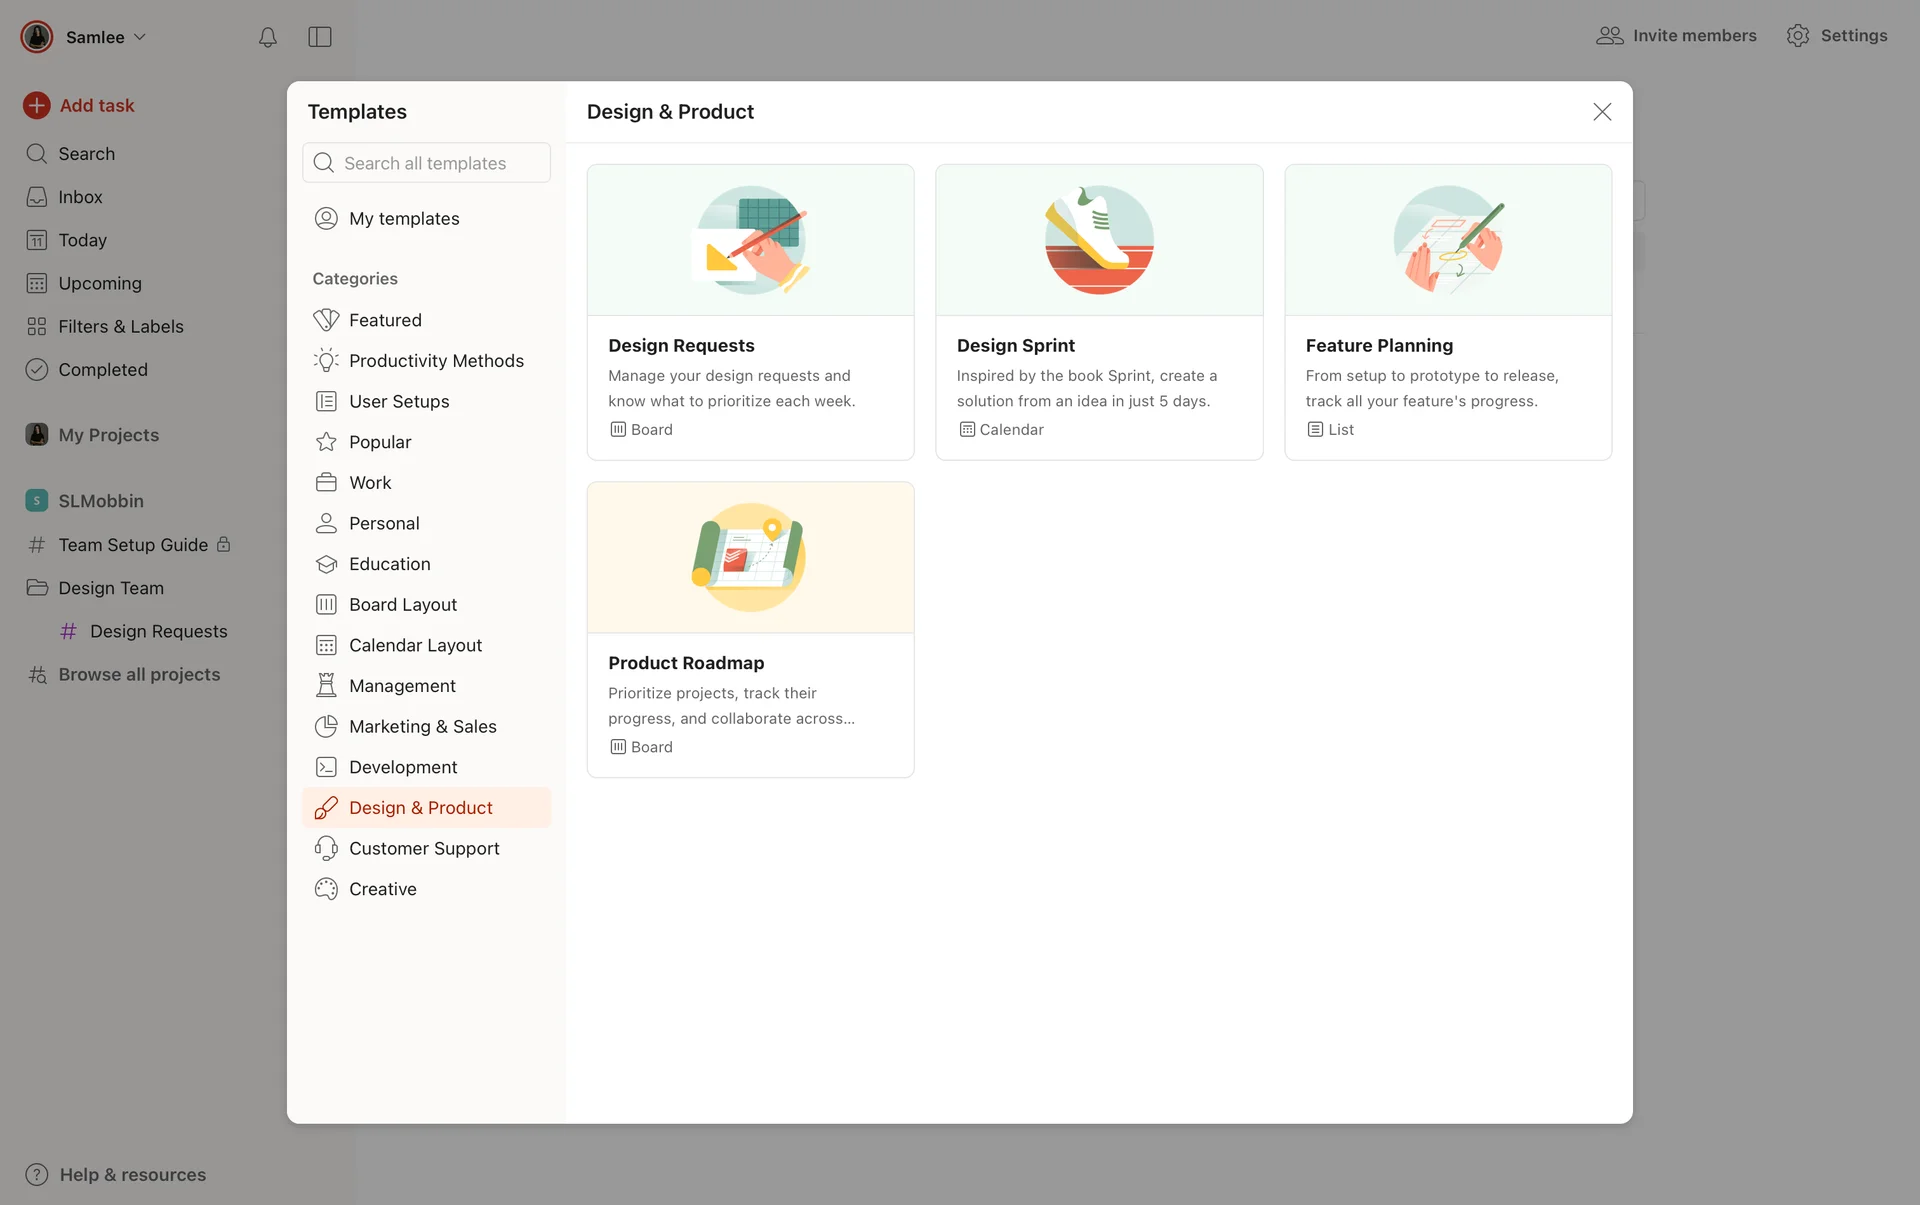This screenshot has height=1205, width=1920.
Task: Open the Completed checkmark view
Action: 37,369
